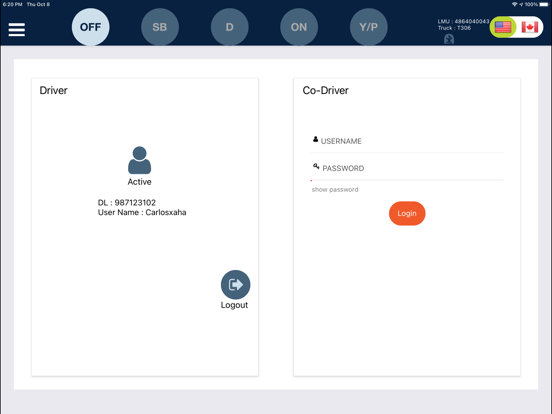Viewport: 552px width, 414px height.
Task: Click the Co-Driver panel heading
Action: [326, 90]
